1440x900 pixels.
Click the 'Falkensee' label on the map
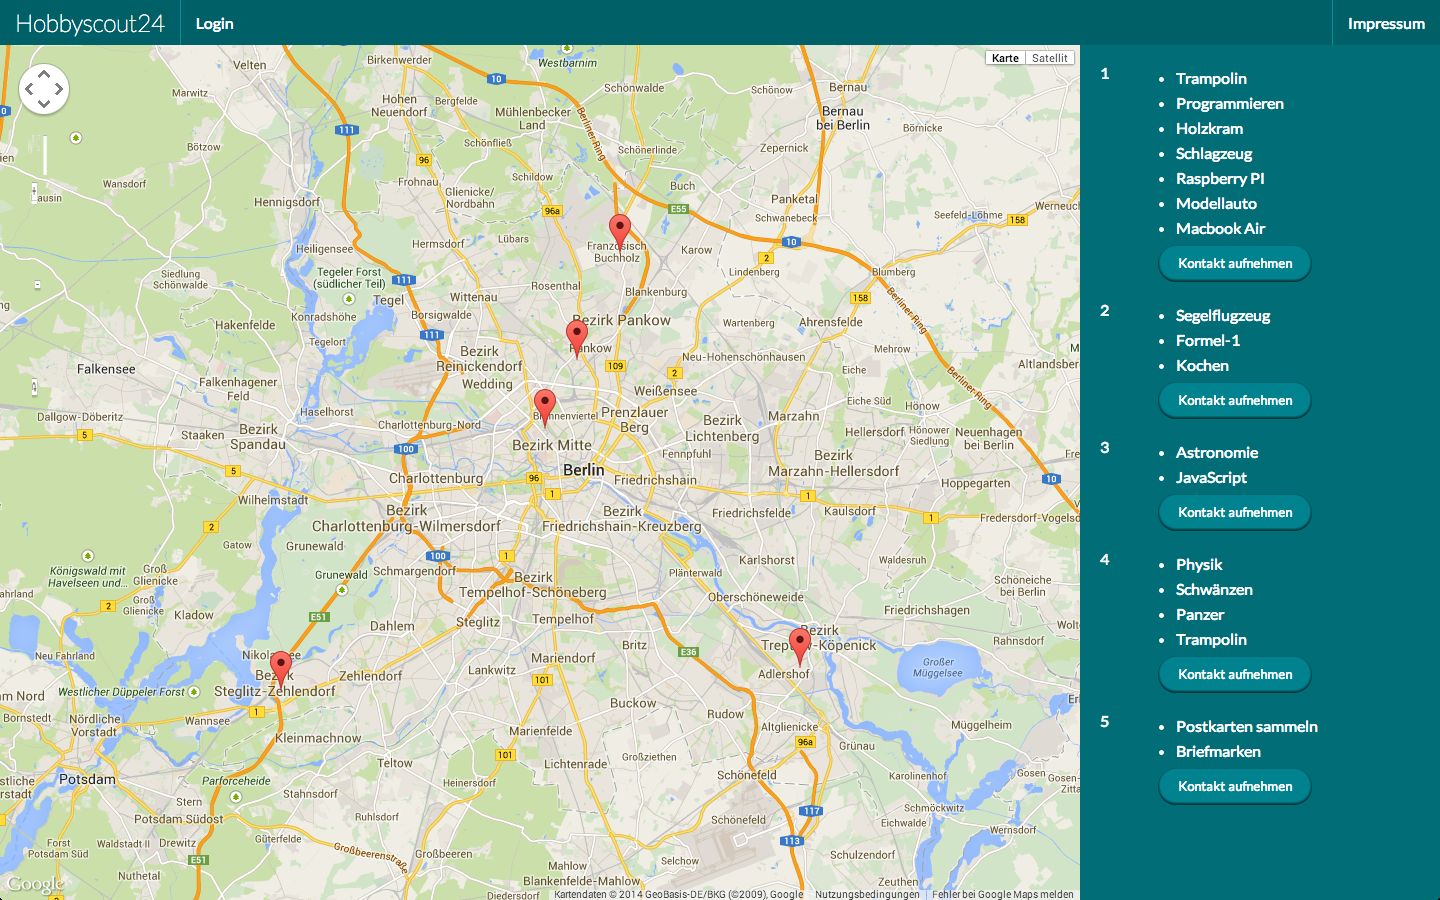pos(106,369)
